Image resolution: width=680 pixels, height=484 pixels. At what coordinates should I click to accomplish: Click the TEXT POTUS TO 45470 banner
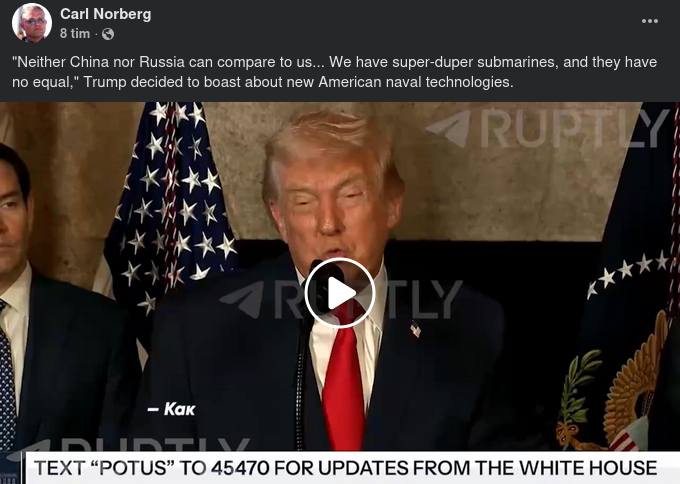[x=345, y=468]
